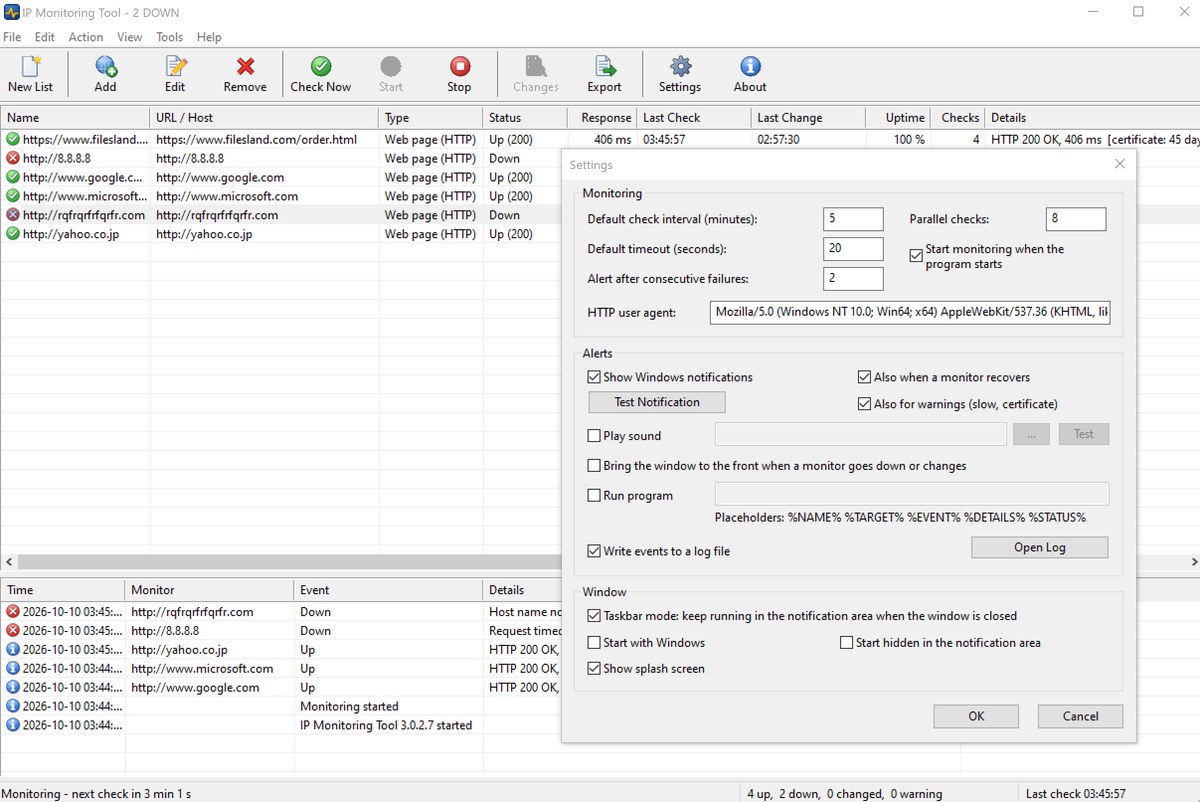Toggle Also for warnings checkbox
Image resolution: width=1200 pixels, height=802 pixels.
pos(864,404)
